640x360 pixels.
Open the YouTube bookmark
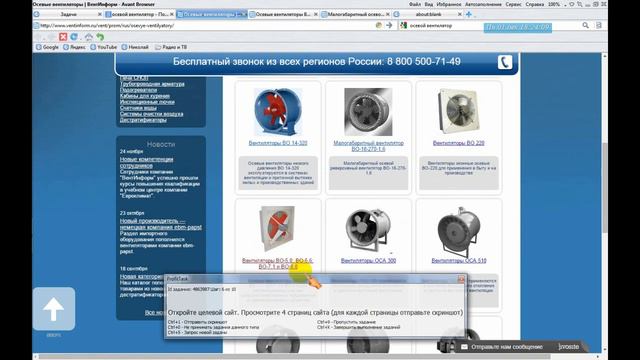pos(103,47)
